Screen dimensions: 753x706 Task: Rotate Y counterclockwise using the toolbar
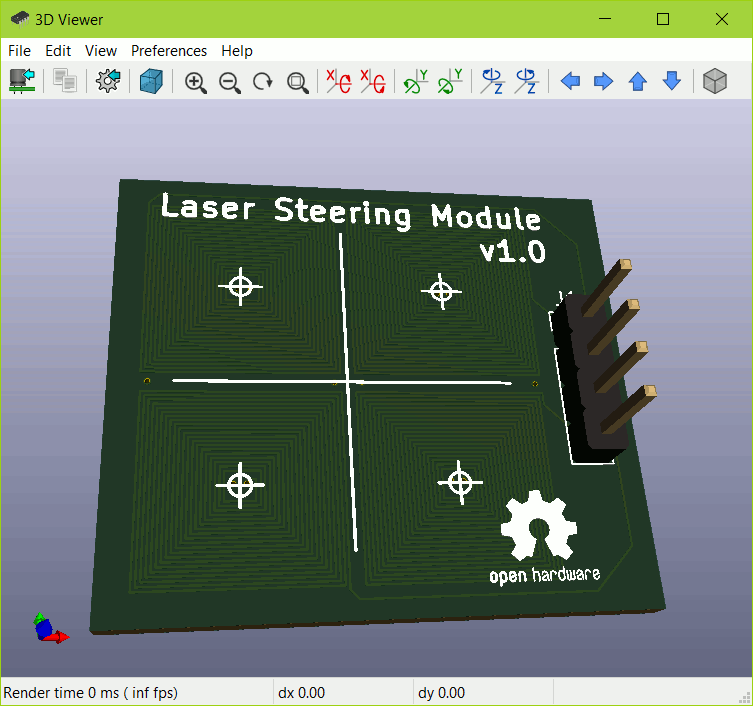click(x=450, y=82)
